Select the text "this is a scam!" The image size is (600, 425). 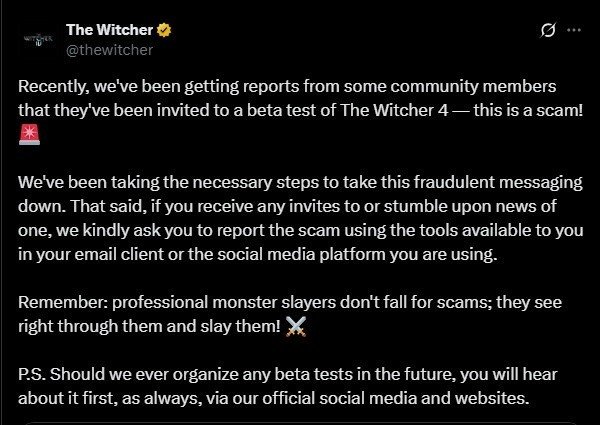(528, 110)
